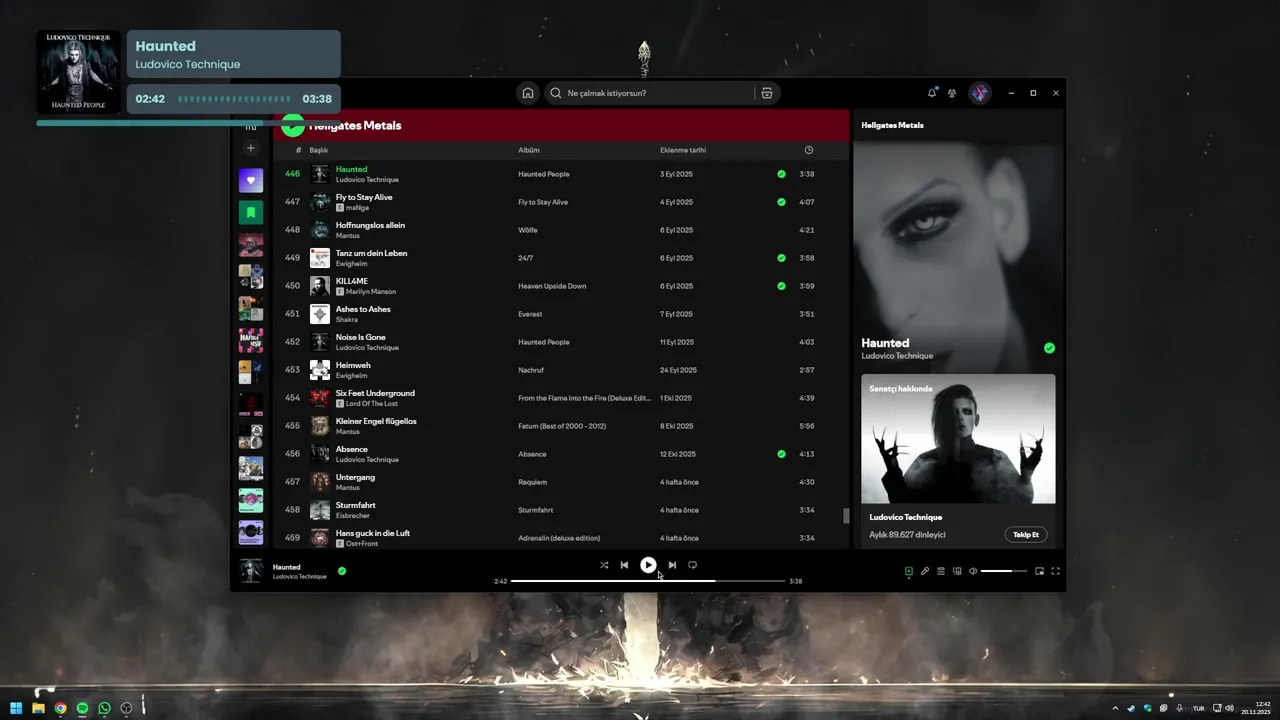Click the now playing album art in player bar
Image resolution: width=1280 pixels, height=720 pixels.
click(251, 571)
